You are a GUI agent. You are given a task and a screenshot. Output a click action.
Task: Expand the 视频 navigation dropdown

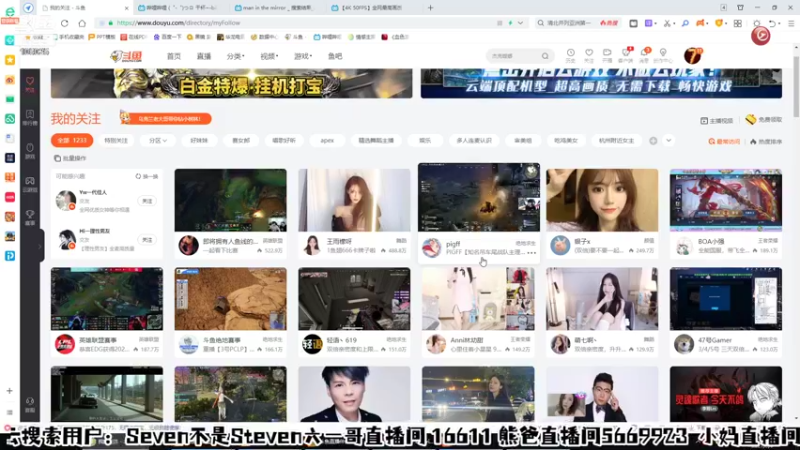pyautogui.click(x=269, y=56)
